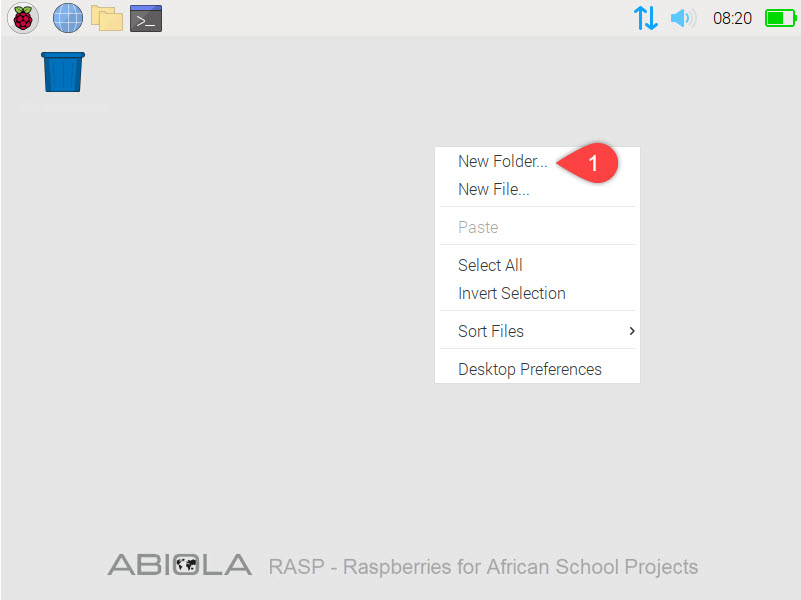Launch the web browser globe icon

click(68, 18)
